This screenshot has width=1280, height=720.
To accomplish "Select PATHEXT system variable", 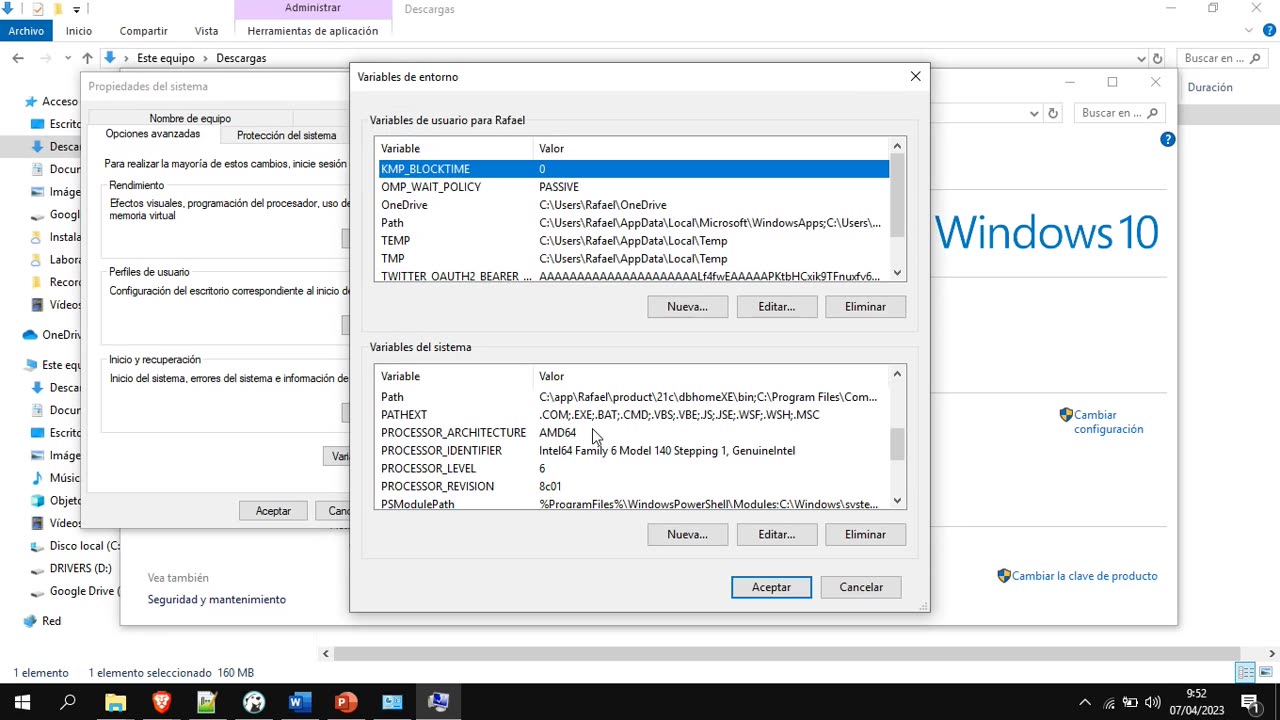I will coord(633,415).
